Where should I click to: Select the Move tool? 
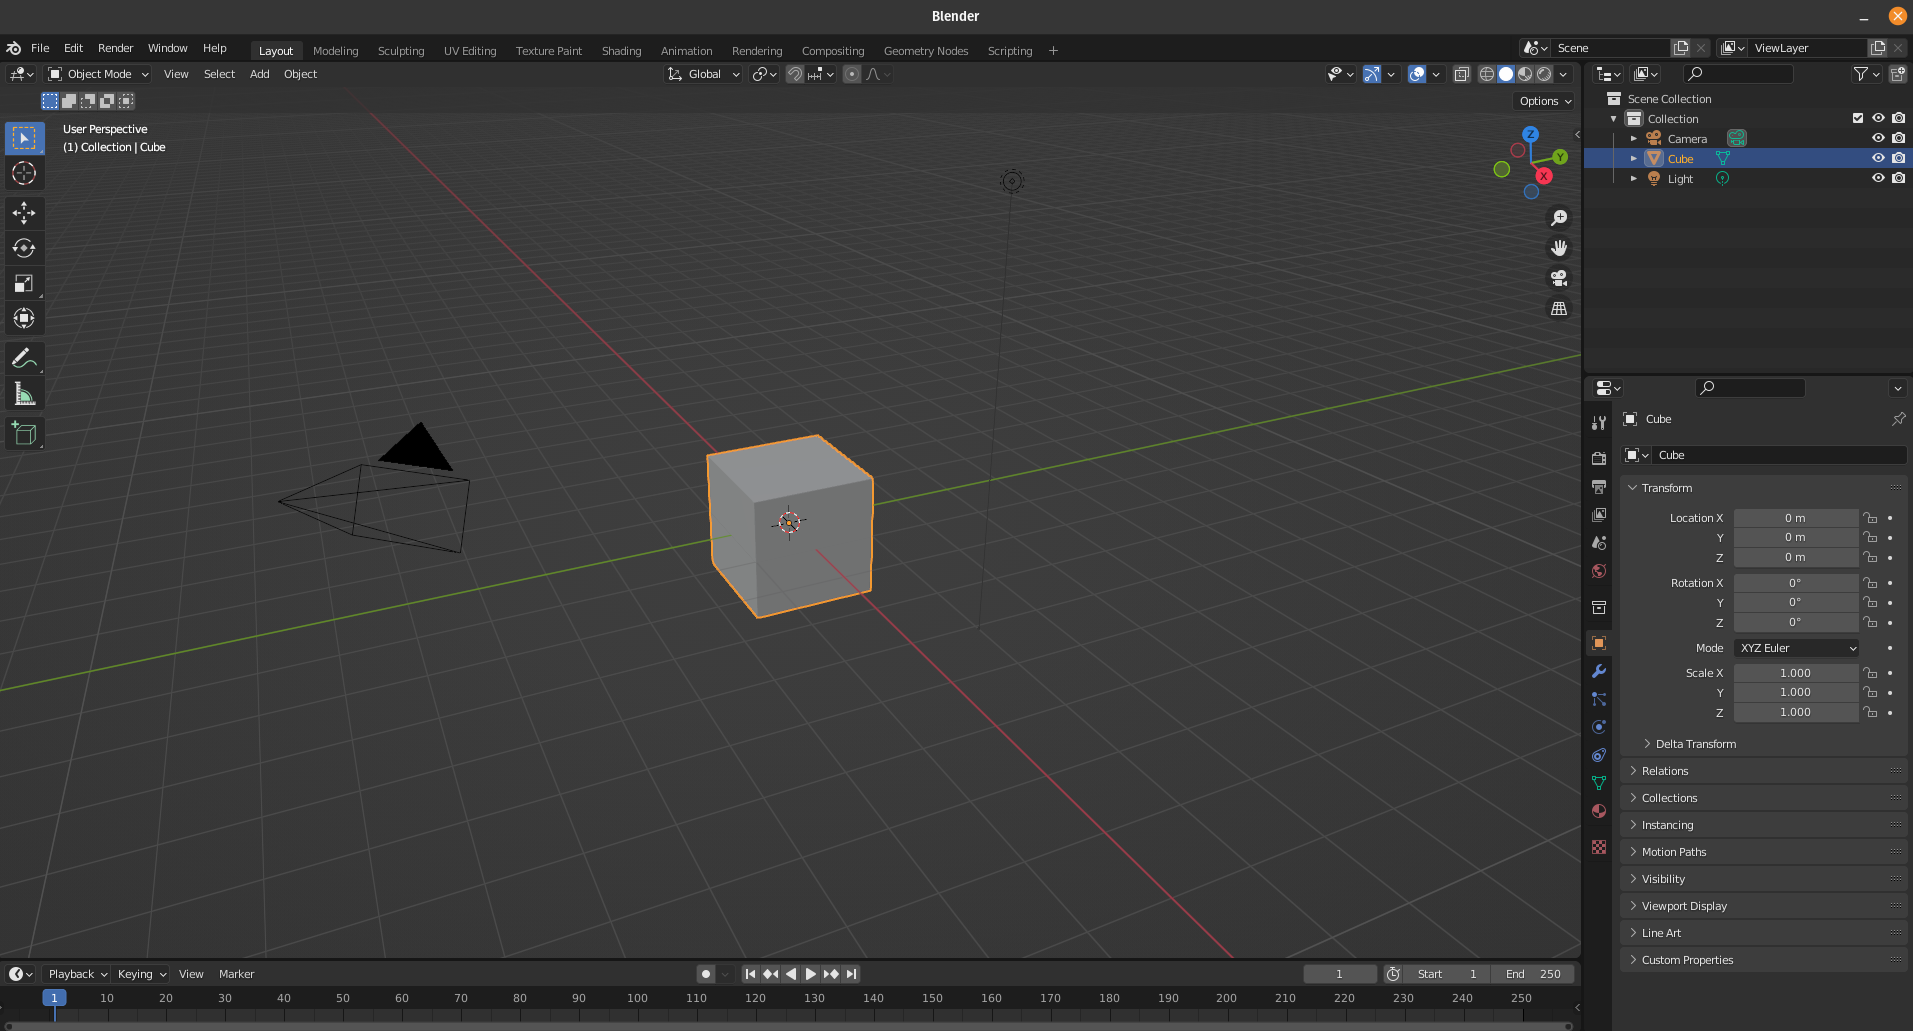(24, 213)
